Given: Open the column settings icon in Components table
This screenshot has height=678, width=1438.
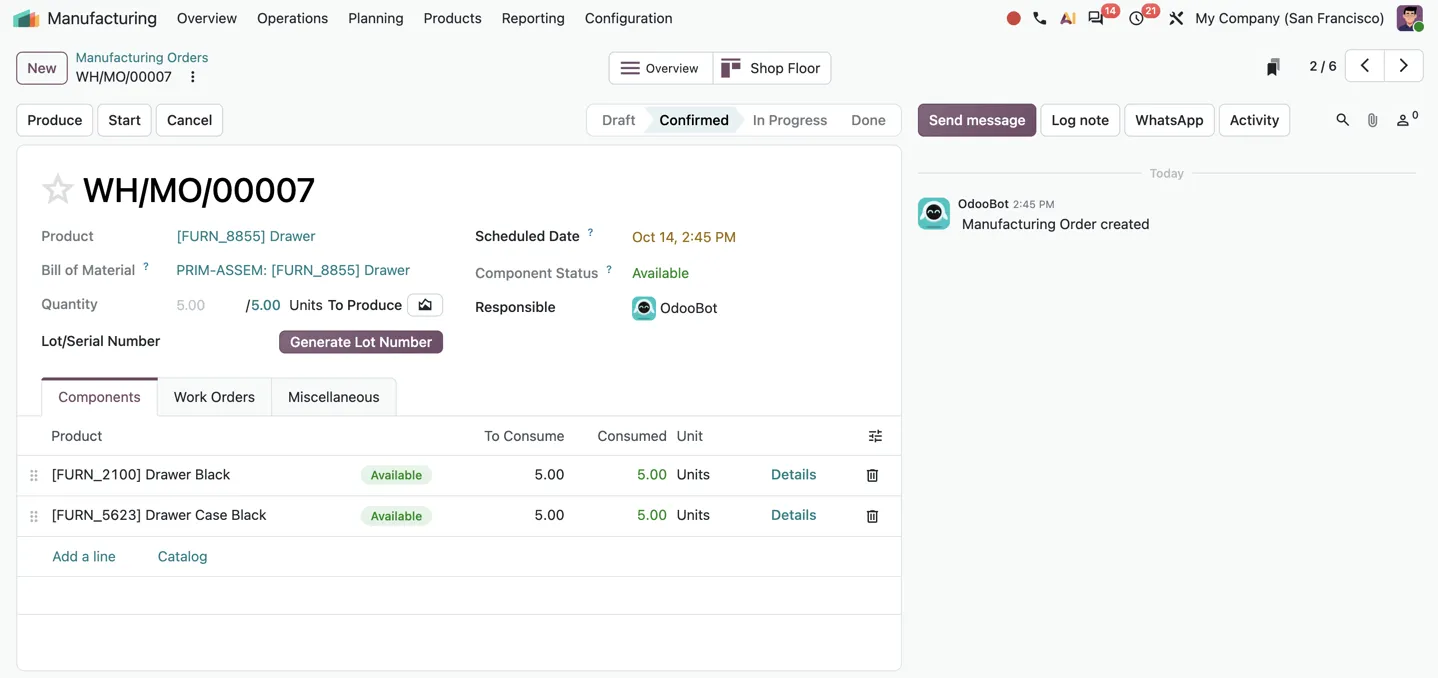Looking at the screenshot, I should pyautogui.click(x=875, y=436).
